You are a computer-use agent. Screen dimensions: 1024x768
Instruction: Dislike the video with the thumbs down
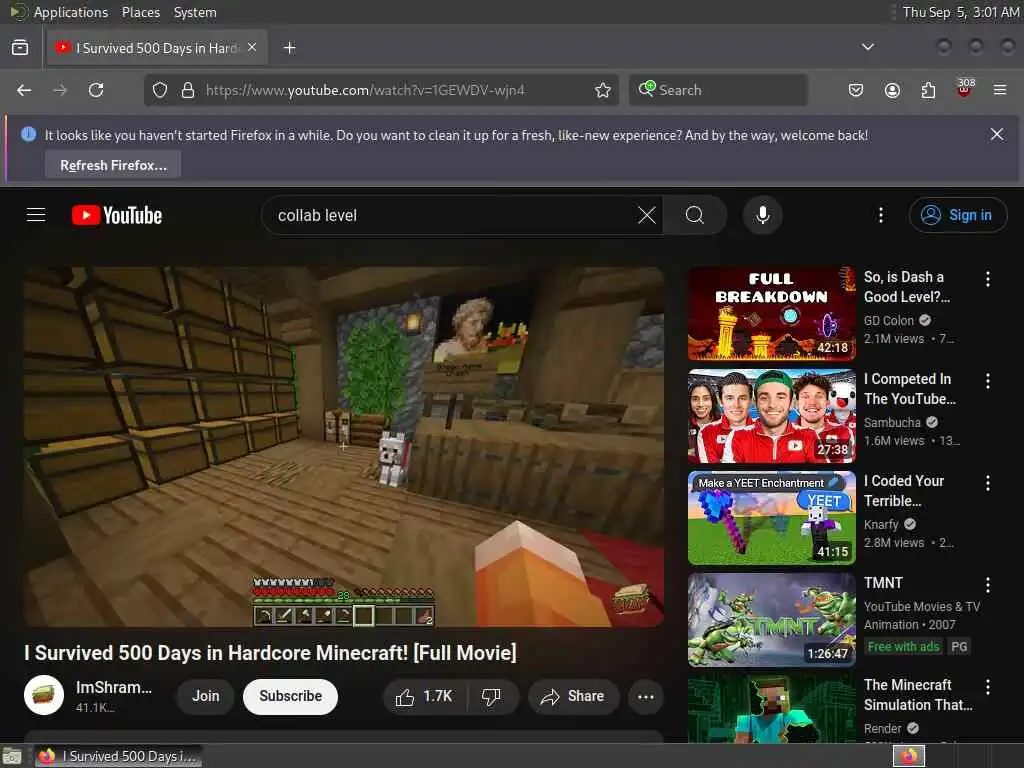point(492,696)
